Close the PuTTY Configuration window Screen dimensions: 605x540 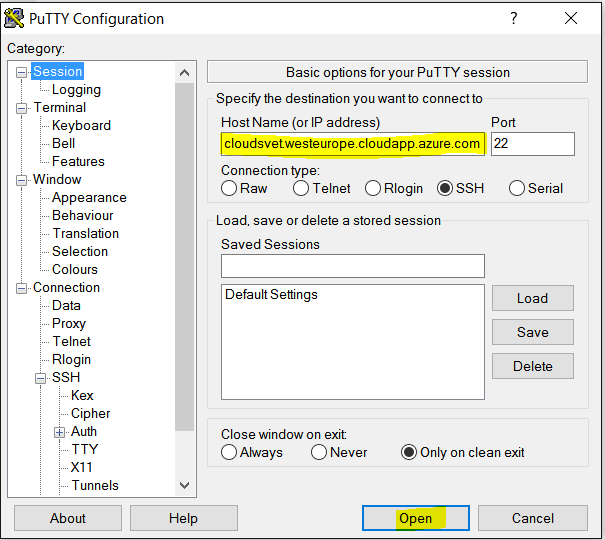pyautogui.click(x=571, y=18)
